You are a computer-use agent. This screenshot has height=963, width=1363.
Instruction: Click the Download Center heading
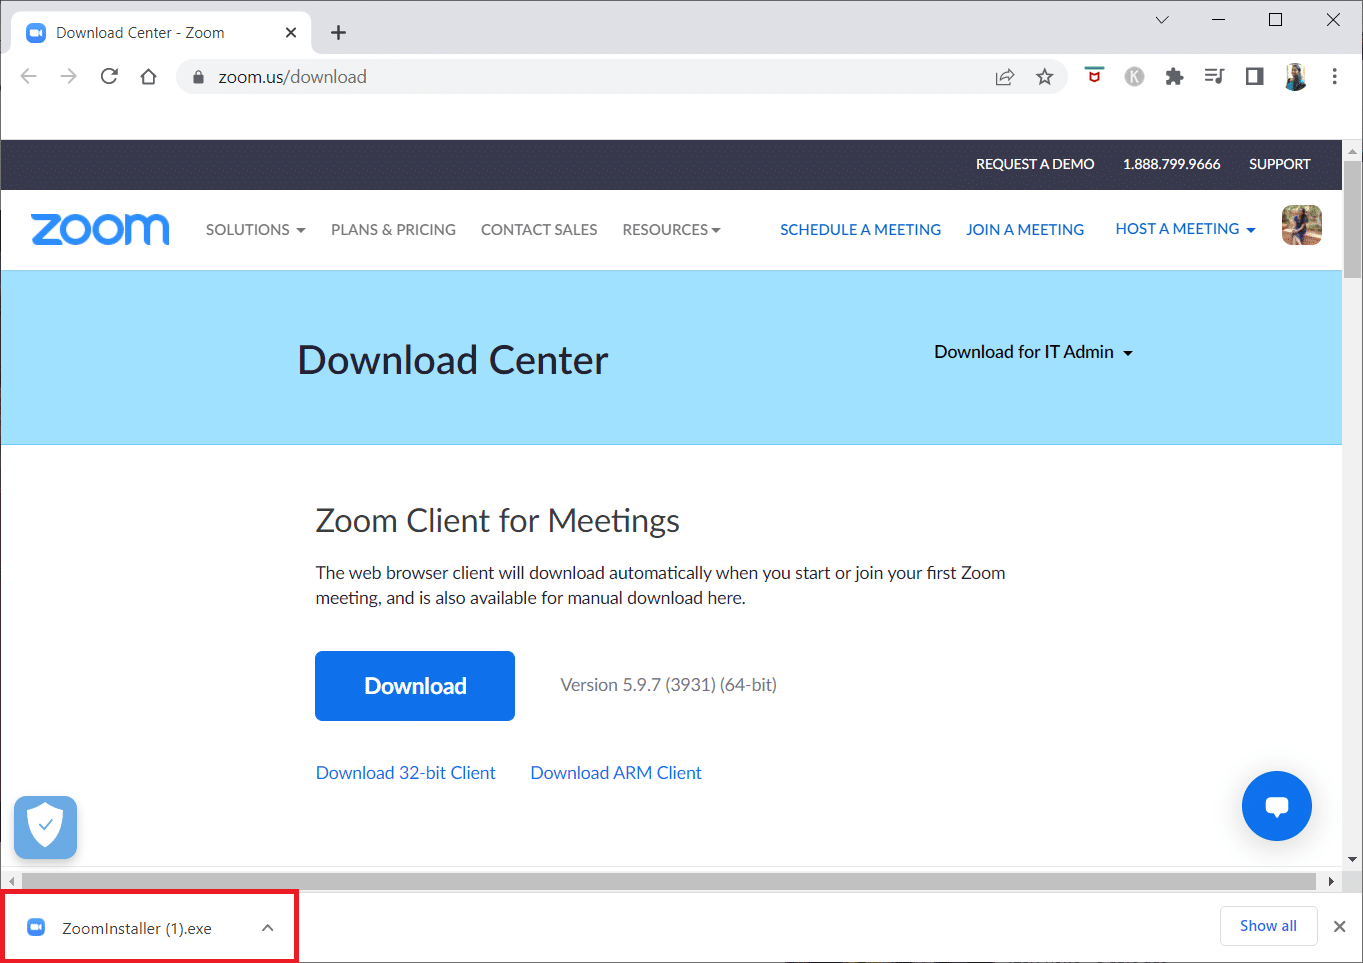pyautogui.click(x=453, y=360)
